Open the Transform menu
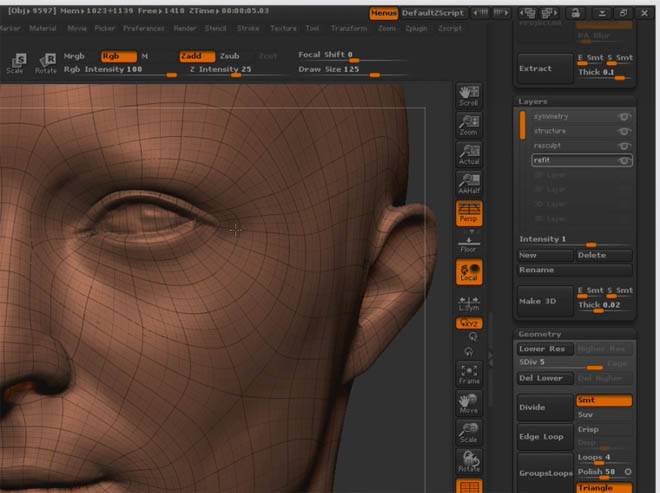 click(349, 28)
